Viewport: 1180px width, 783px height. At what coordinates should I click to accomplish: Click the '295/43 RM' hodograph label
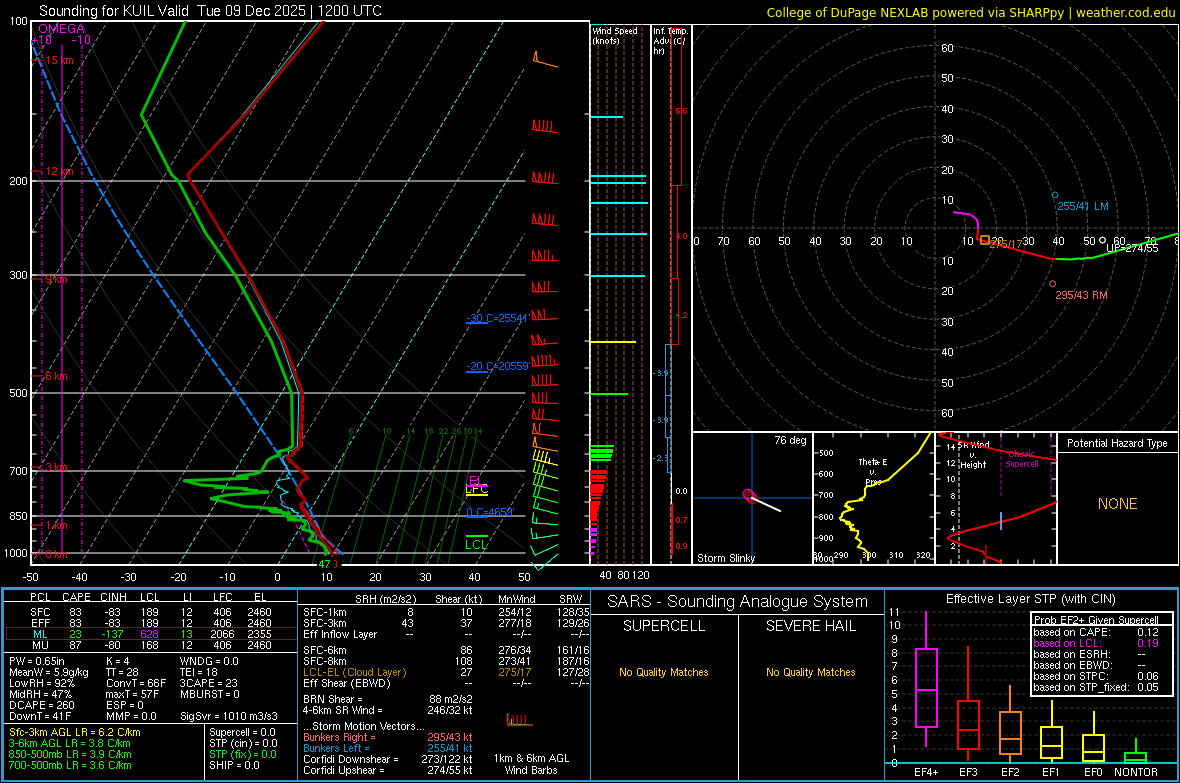pos(1081,295)
